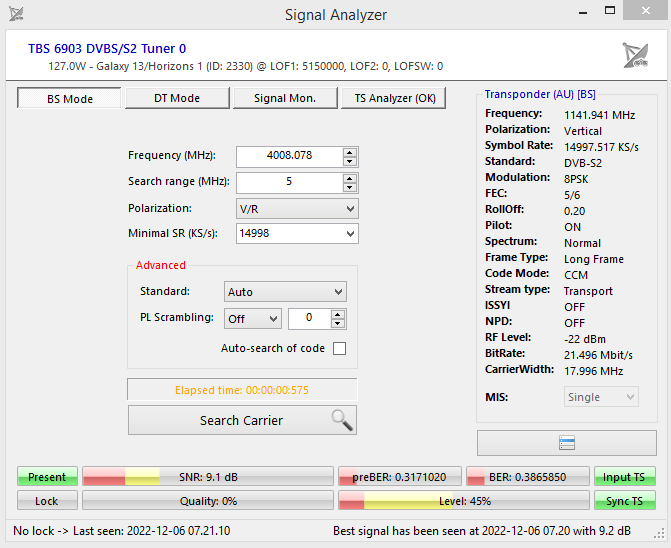This screenshot has width=671, height=548.
Task: Click the Present status indicator
Action: (47, 477)
